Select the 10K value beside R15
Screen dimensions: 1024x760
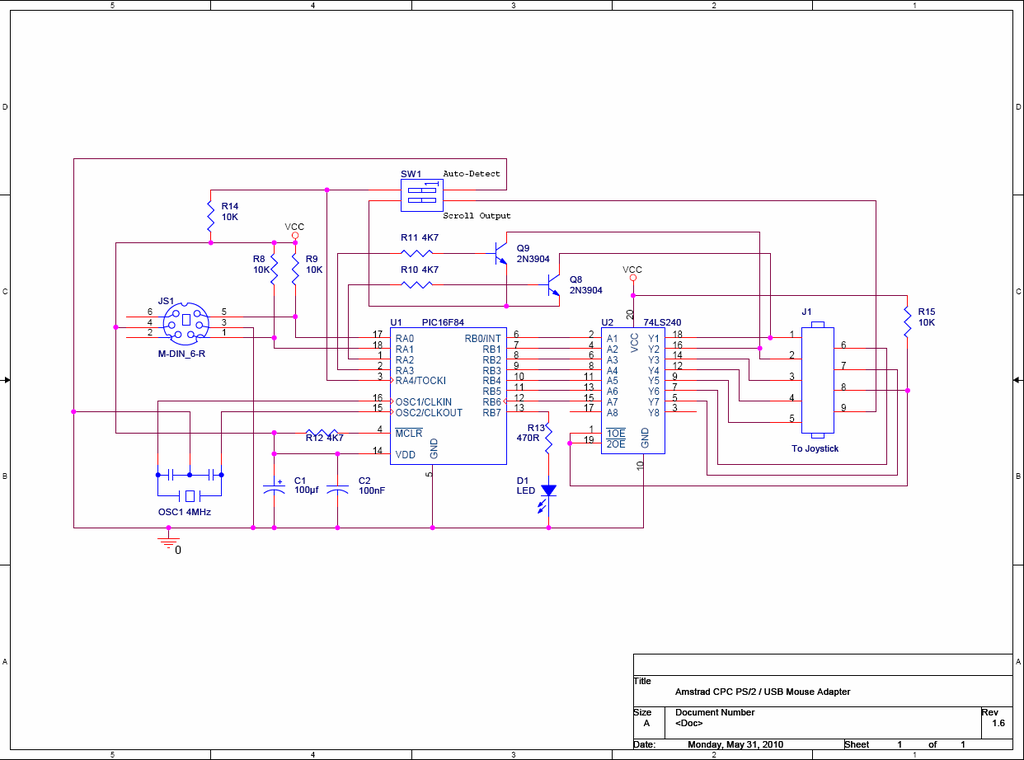coord(927,323)
